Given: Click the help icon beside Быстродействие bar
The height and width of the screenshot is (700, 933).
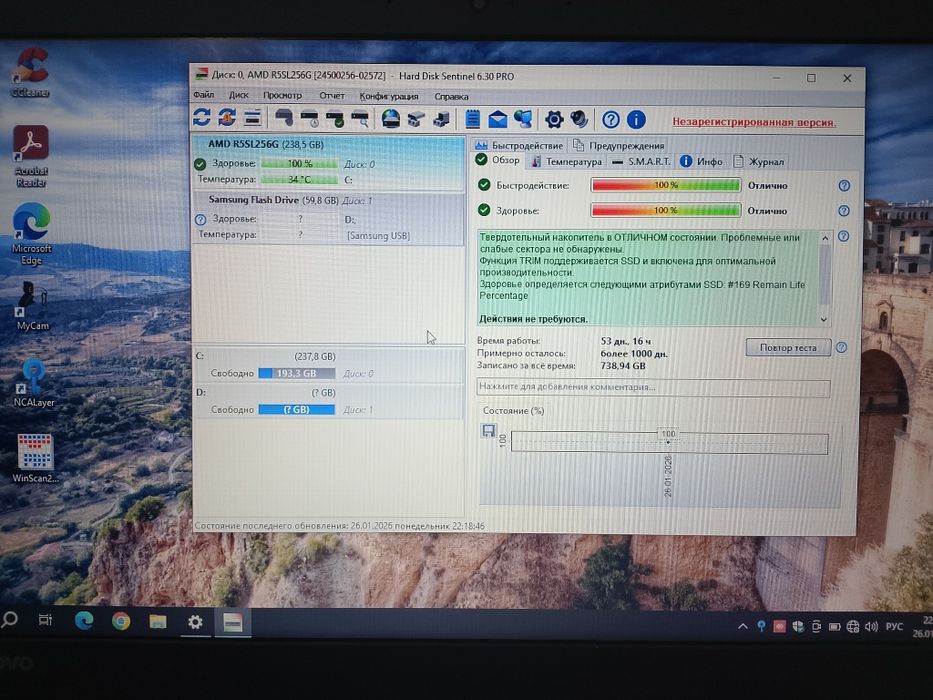Looking at the screenshot, I should [x=844, y=186].
